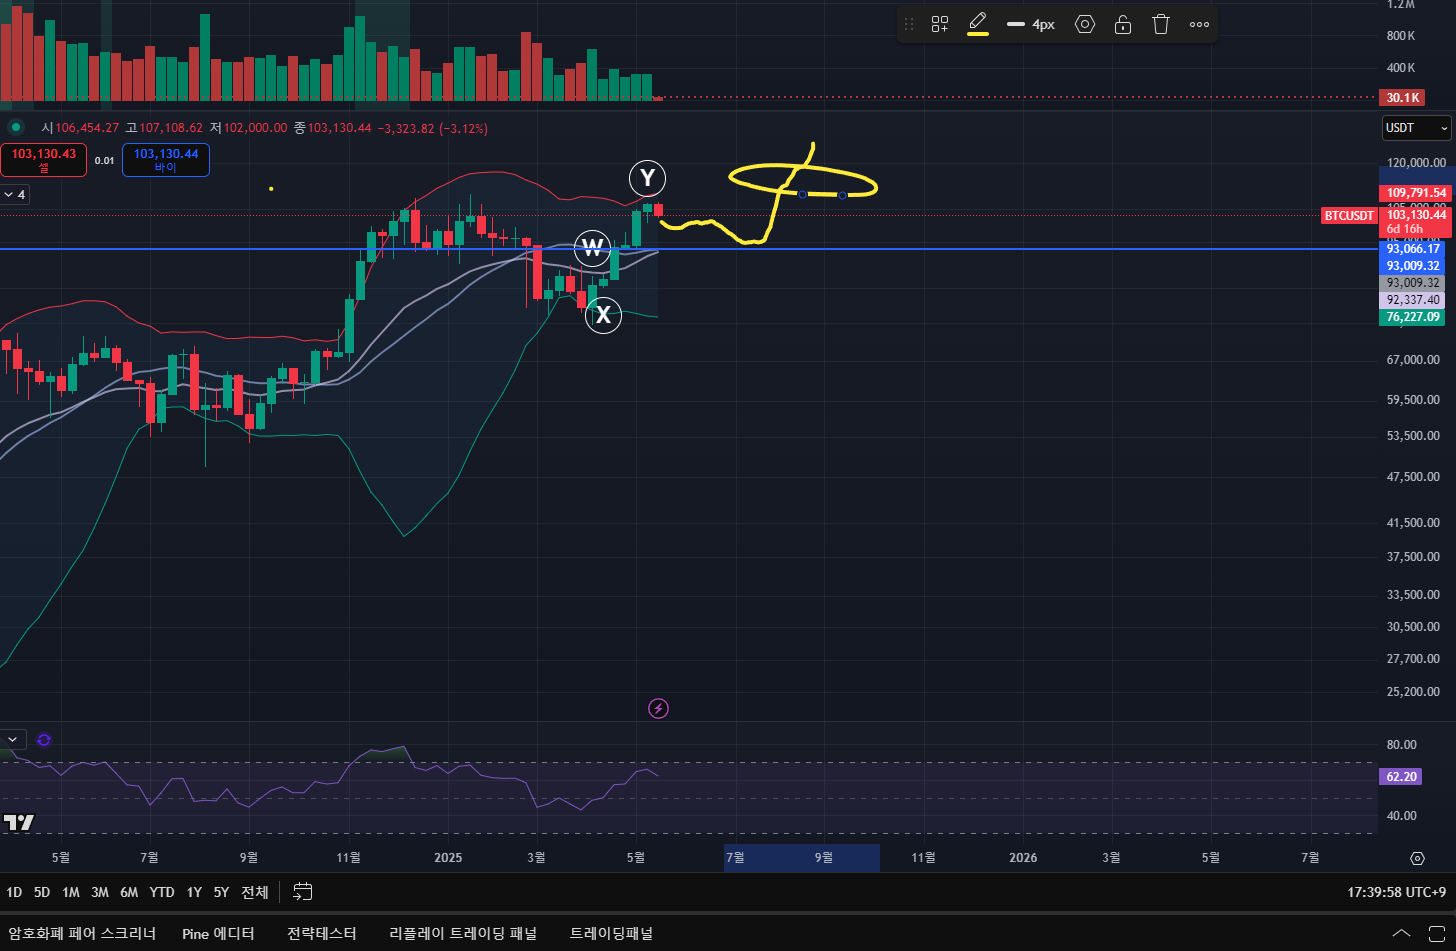Open drawing templates icon in floating toolbar
The width and height of the screenshot is (1456, 951).
tap(940, 24)
